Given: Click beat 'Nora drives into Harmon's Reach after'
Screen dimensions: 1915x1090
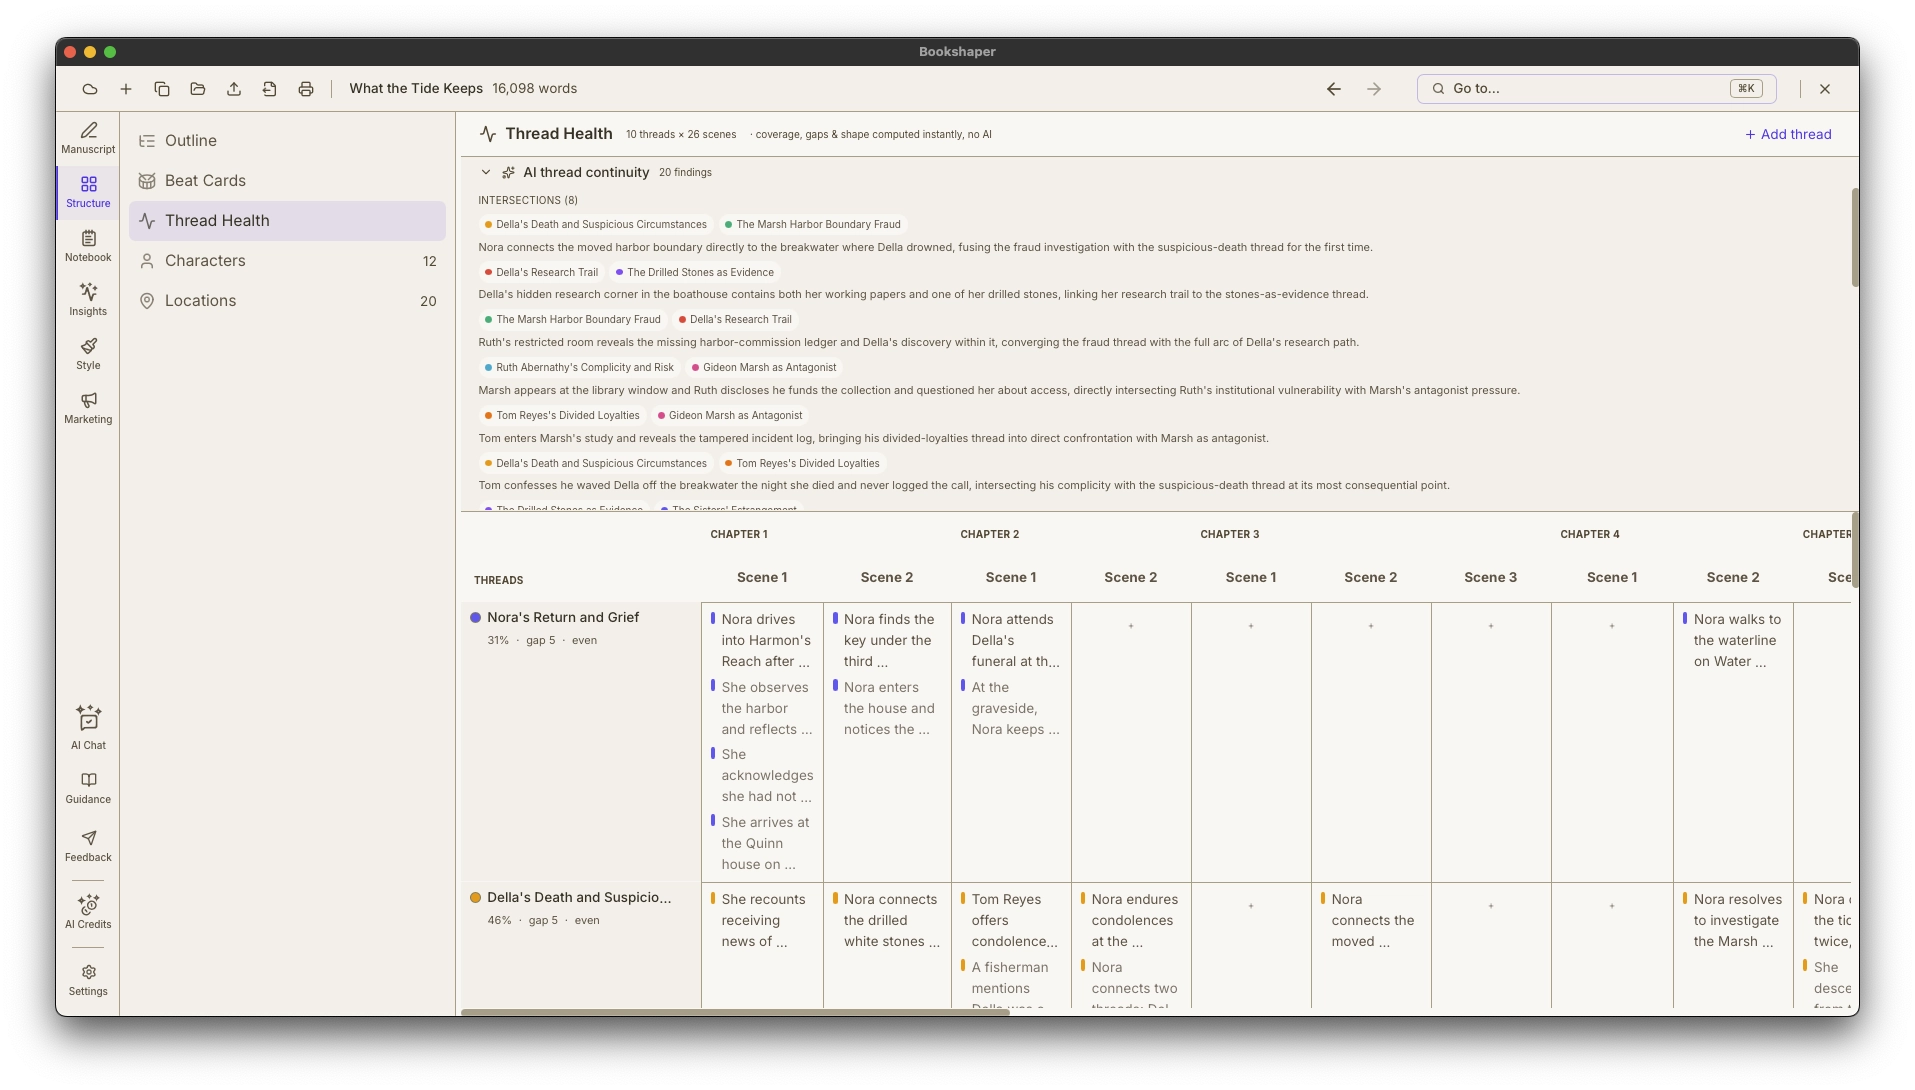Looking at the screenshot, I should pos(760,641).
